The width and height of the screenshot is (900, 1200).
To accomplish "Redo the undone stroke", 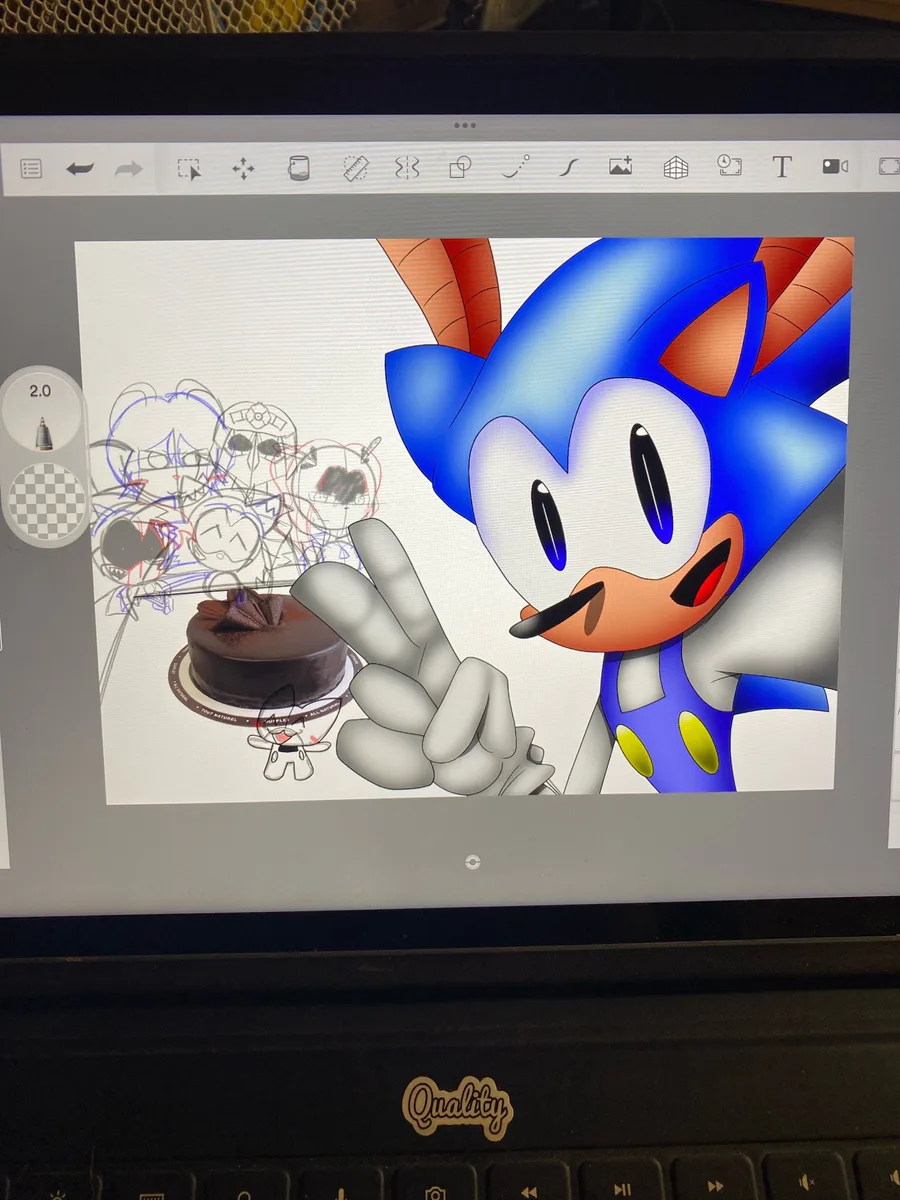I will click(x=128, y=169).
